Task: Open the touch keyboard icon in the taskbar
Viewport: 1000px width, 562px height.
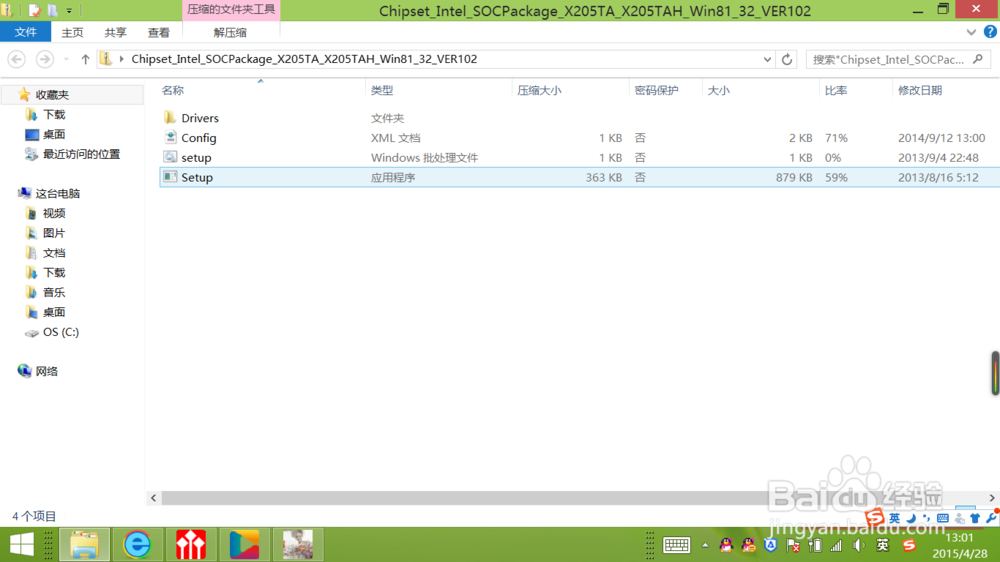Action: pyautogui.click(x=676, y=545)
